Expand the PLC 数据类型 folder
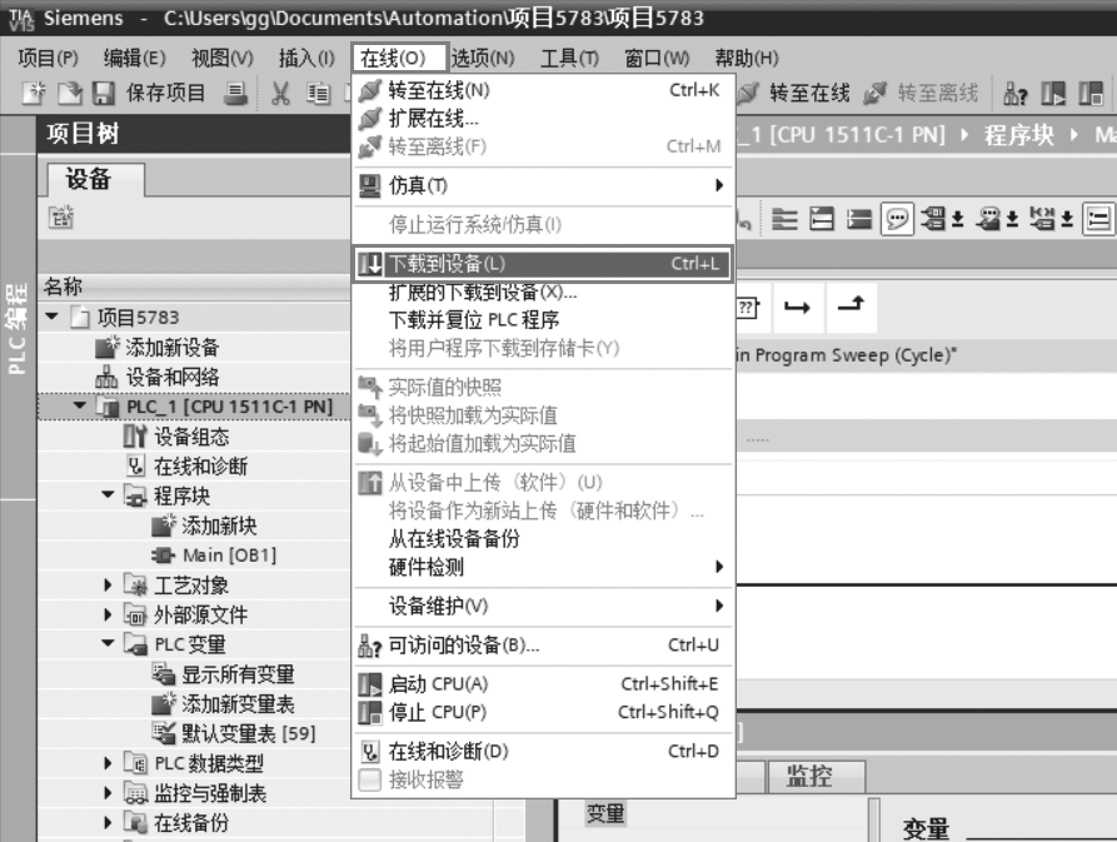Image resolution: width=1117 pixels, height=842 pixels. click(108, 763)
